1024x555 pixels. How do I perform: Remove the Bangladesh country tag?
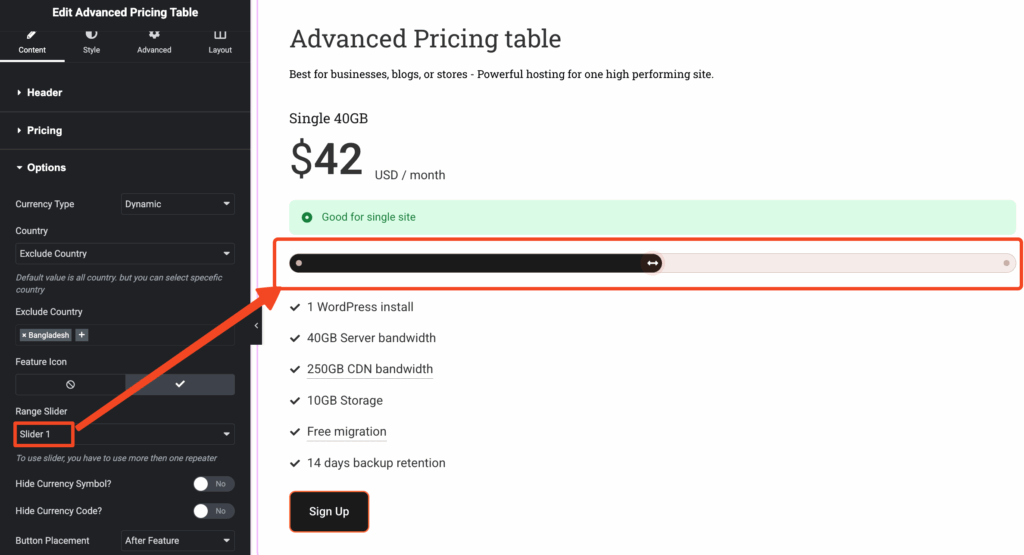click(24, 335)
